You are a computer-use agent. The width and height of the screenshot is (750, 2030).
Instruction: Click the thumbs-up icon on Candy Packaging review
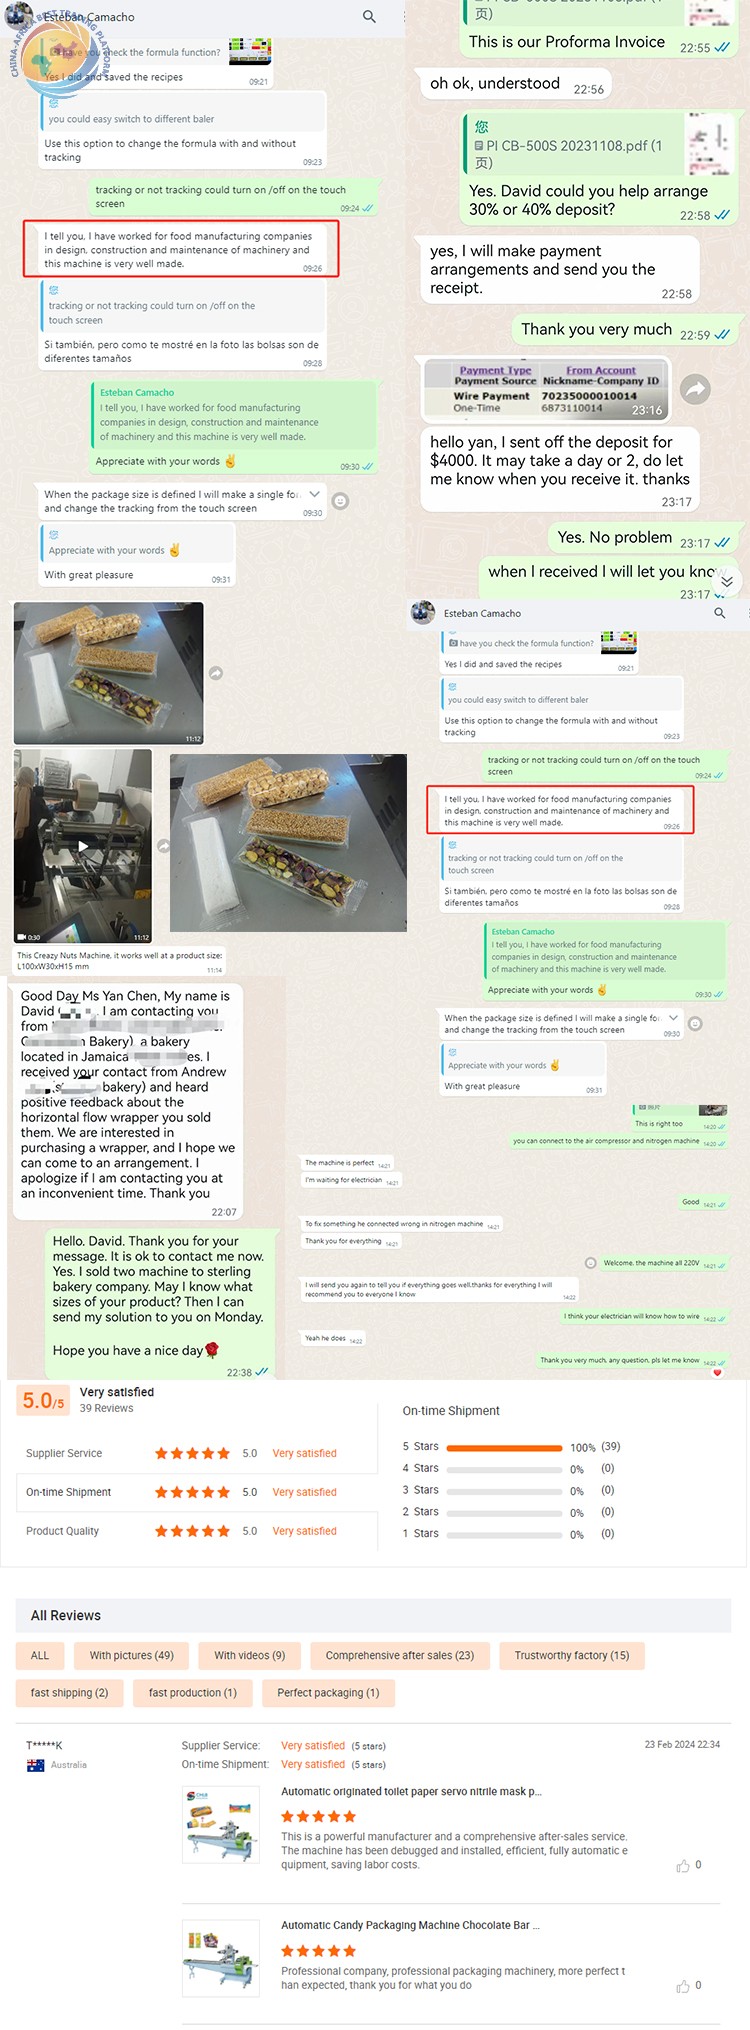pos(683,1985)
